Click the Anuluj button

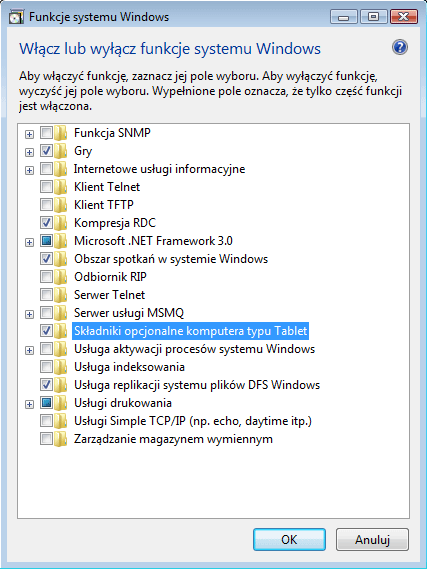pyautogui.click(x=372, y=540)
